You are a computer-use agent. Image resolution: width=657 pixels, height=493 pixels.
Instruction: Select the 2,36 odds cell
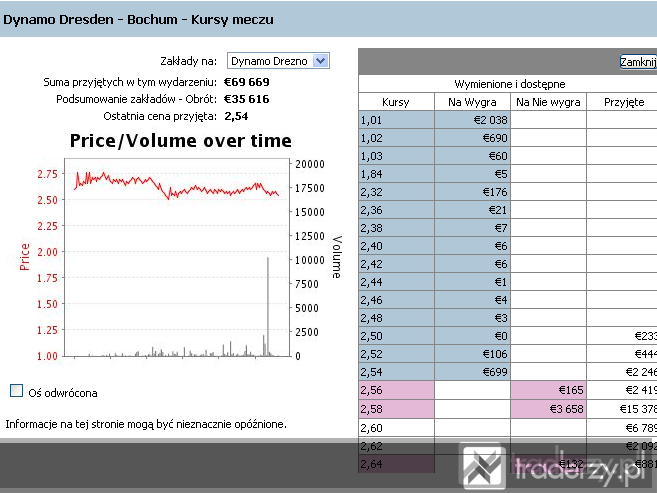tap(396, 210)
